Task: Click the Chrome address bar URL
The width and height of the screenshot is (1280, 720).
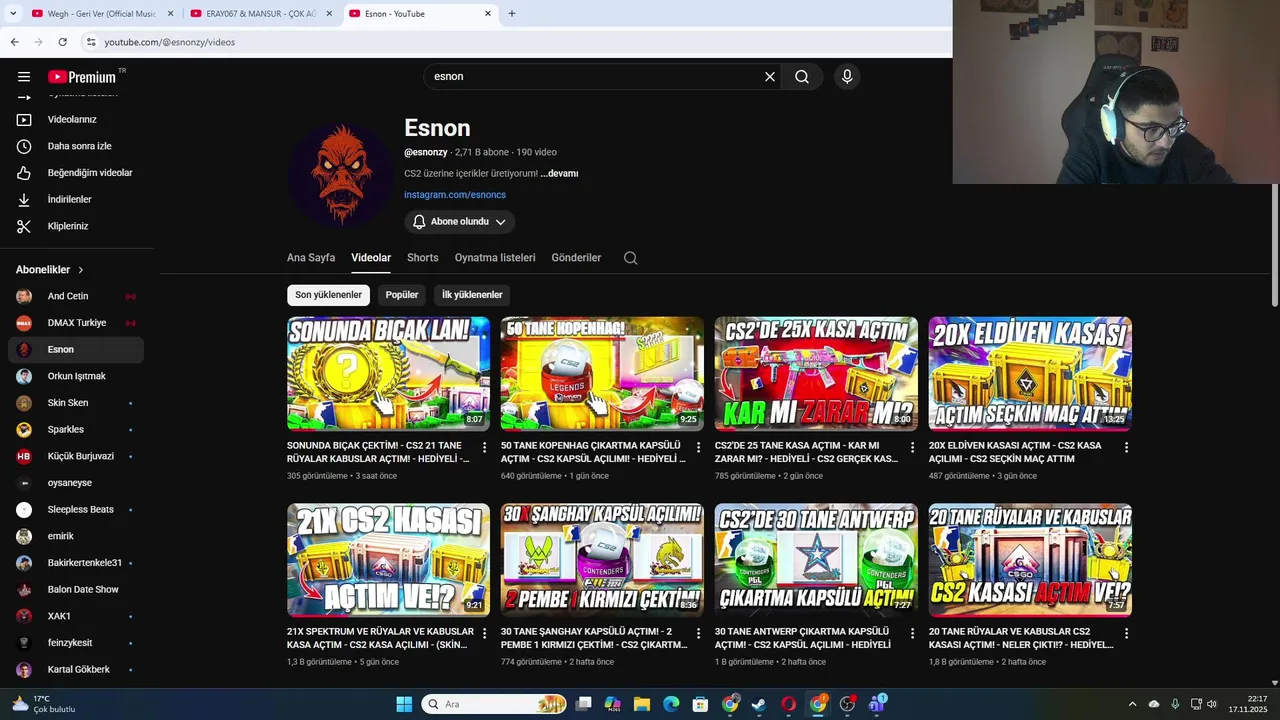Action: (x=170, y=42)
